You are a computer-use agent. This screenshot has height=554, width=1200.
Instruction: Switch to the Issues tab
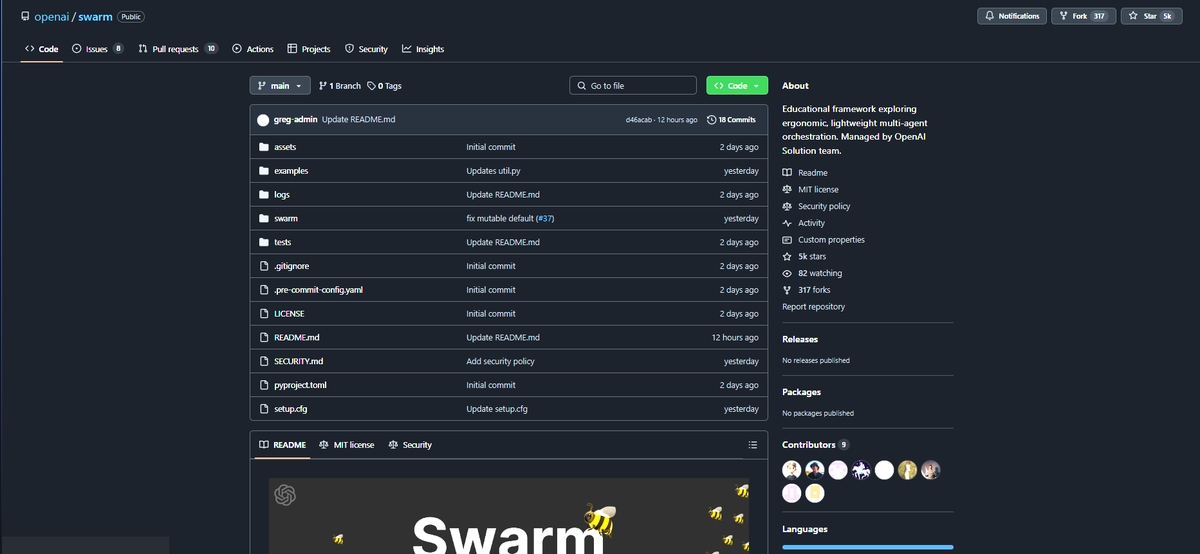97,49
